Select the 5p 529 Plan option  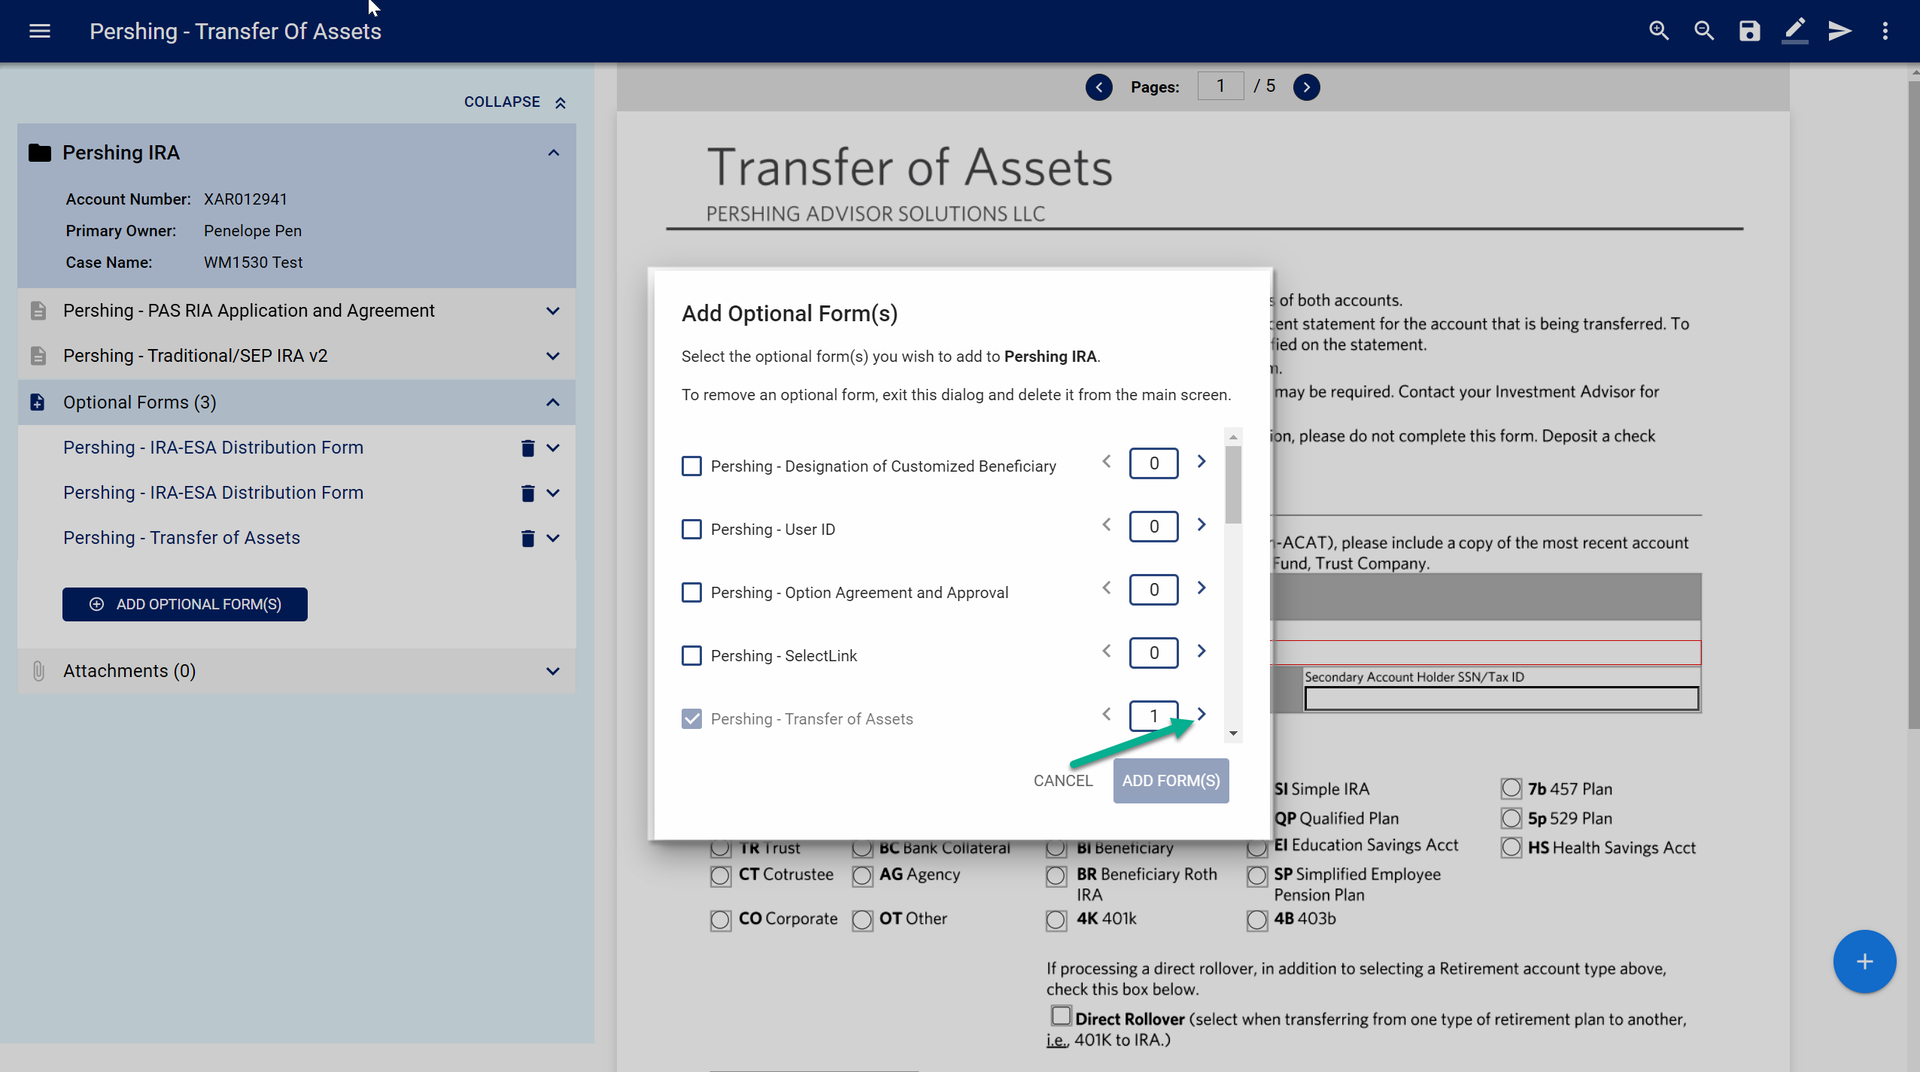1511,819
